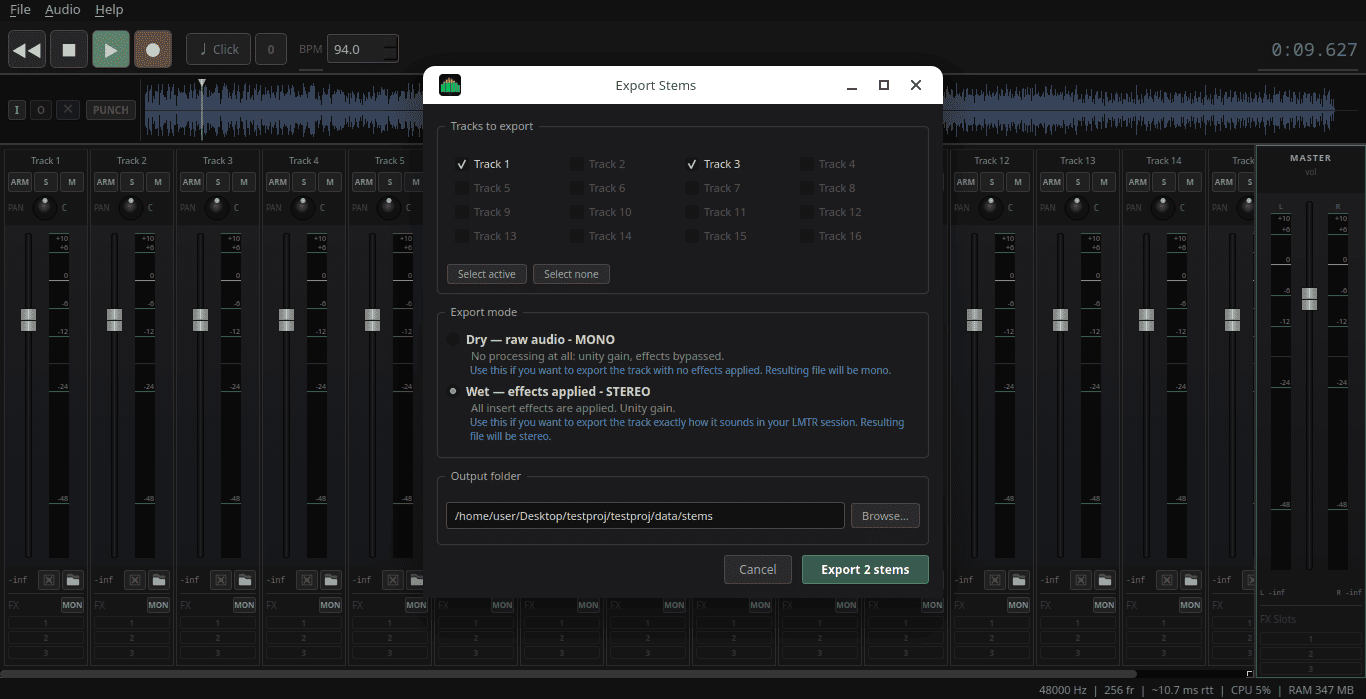Viewport: 1366px width, 699px height.
Task: Open Track 5 folder icon
Action: pos(417,579)
